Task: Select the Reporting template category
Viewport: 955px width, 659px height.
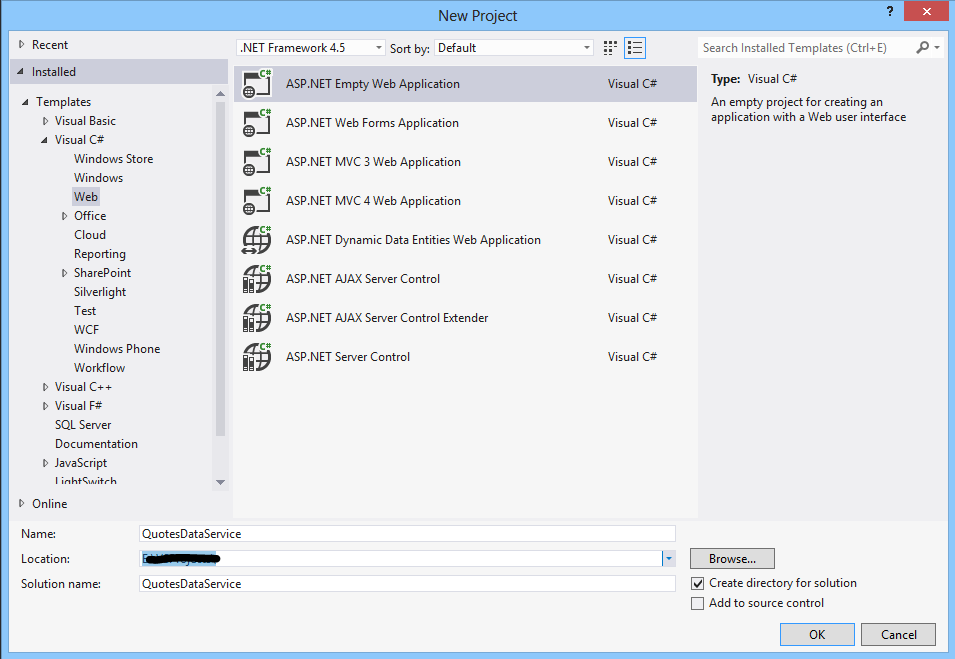Action: pos(100,254)
